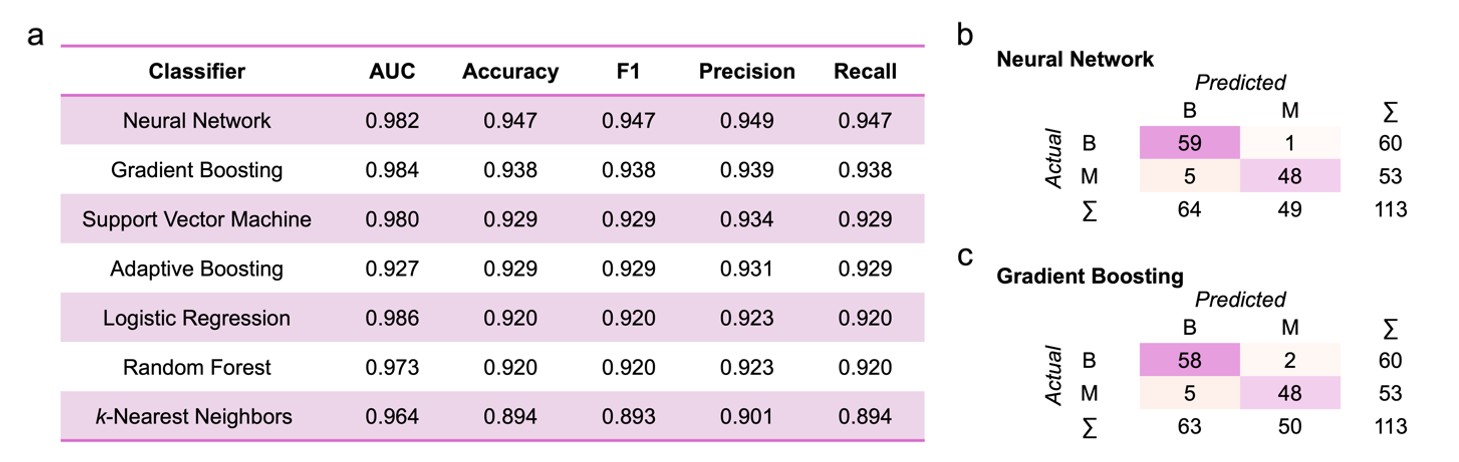Click Logistic Regression's AUC value 0.986
The image size is (1459, 462).
click(392, 318)
